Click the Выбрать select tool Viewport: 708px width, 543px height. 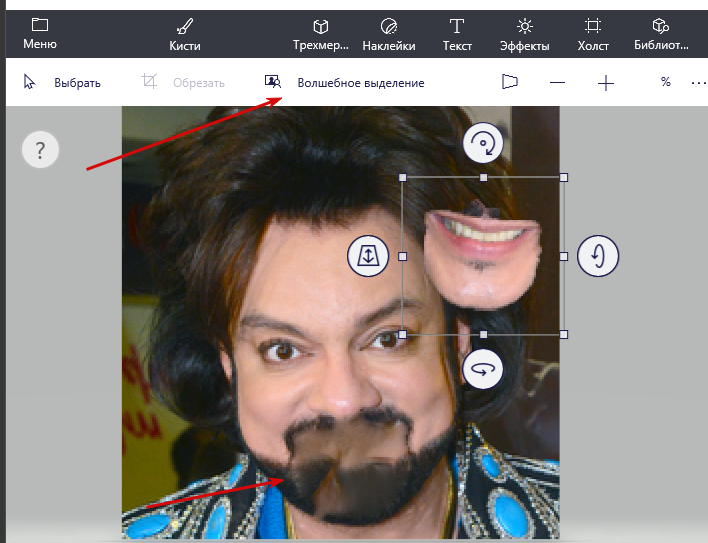click(62, 83)
